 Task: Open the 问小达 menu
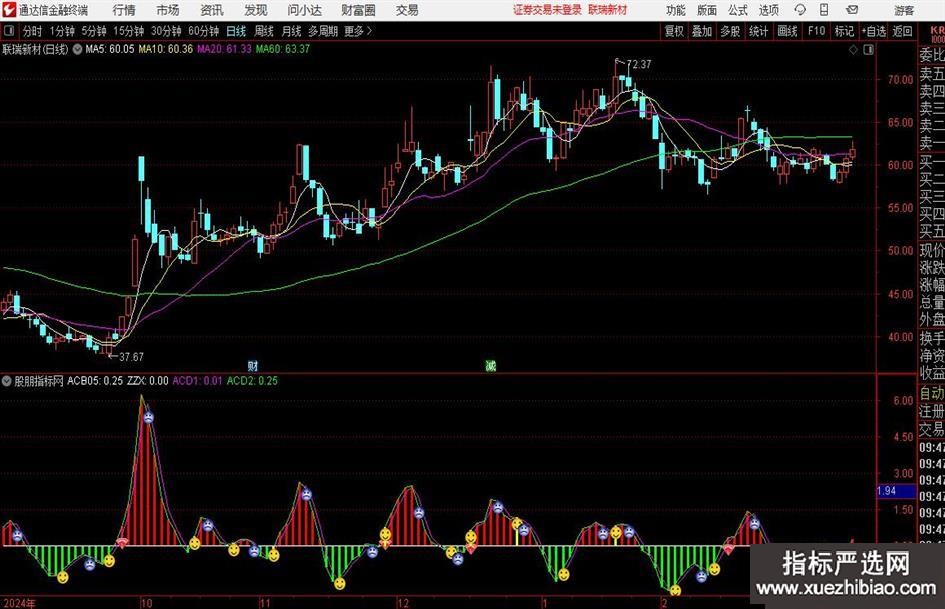click(x=304, y=10)
